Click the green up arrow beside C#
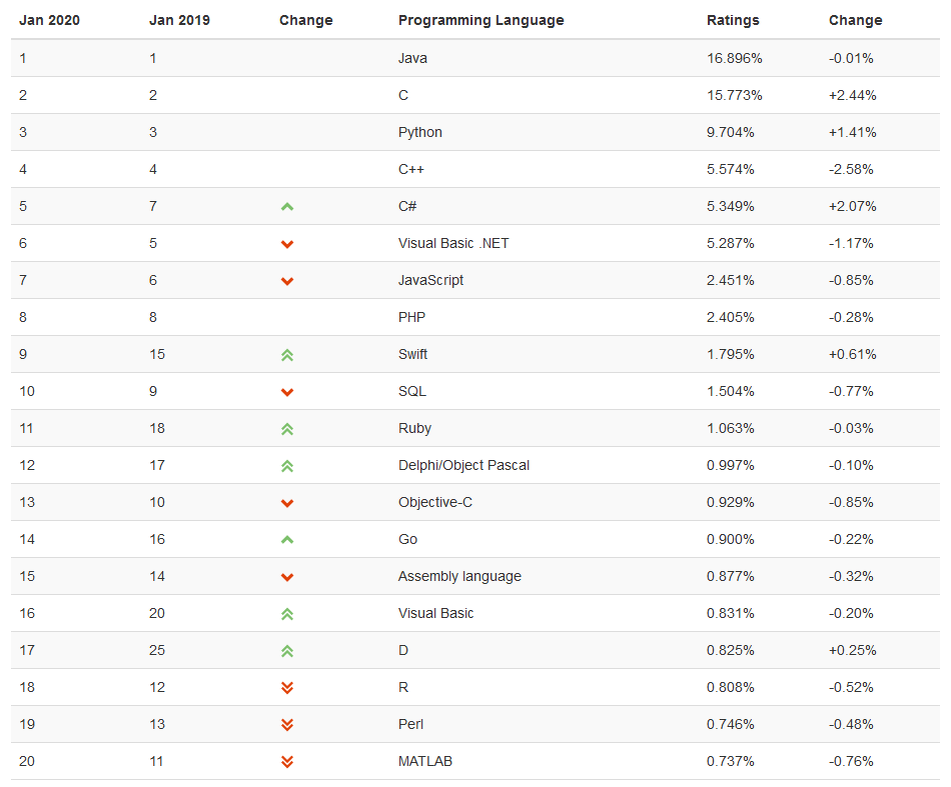 (x=287, y=207)
